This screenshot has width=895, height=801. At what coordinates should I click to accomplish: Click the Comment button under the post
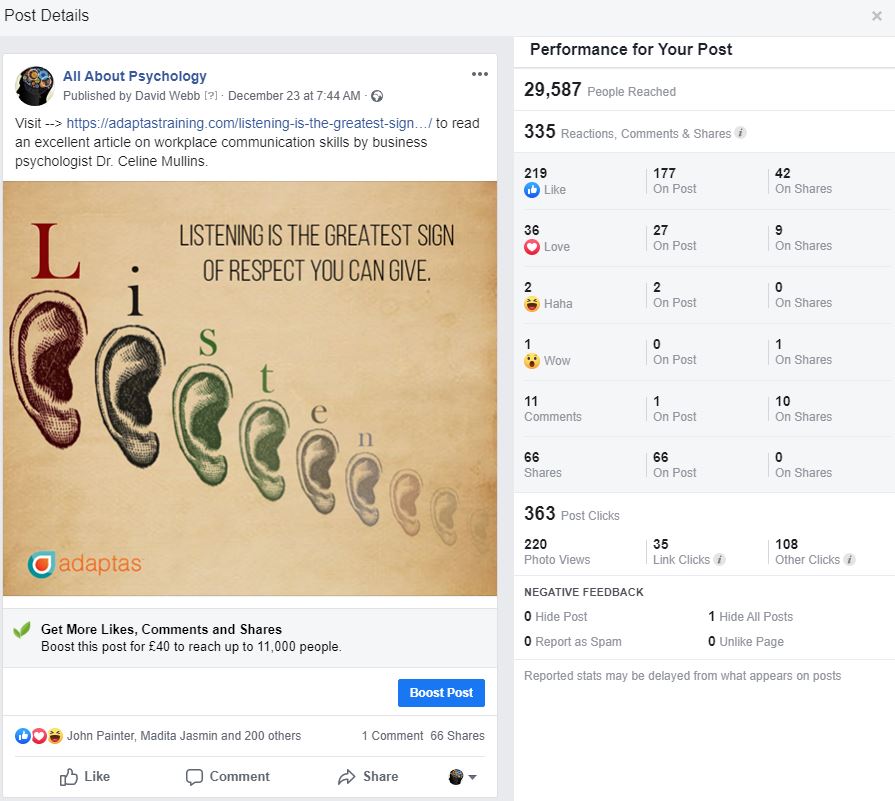(228, 776)
